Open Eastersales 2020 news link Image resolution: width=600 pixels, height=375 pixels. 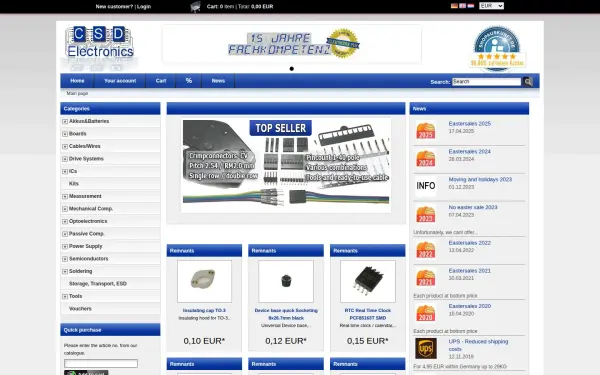click(470, 306)
